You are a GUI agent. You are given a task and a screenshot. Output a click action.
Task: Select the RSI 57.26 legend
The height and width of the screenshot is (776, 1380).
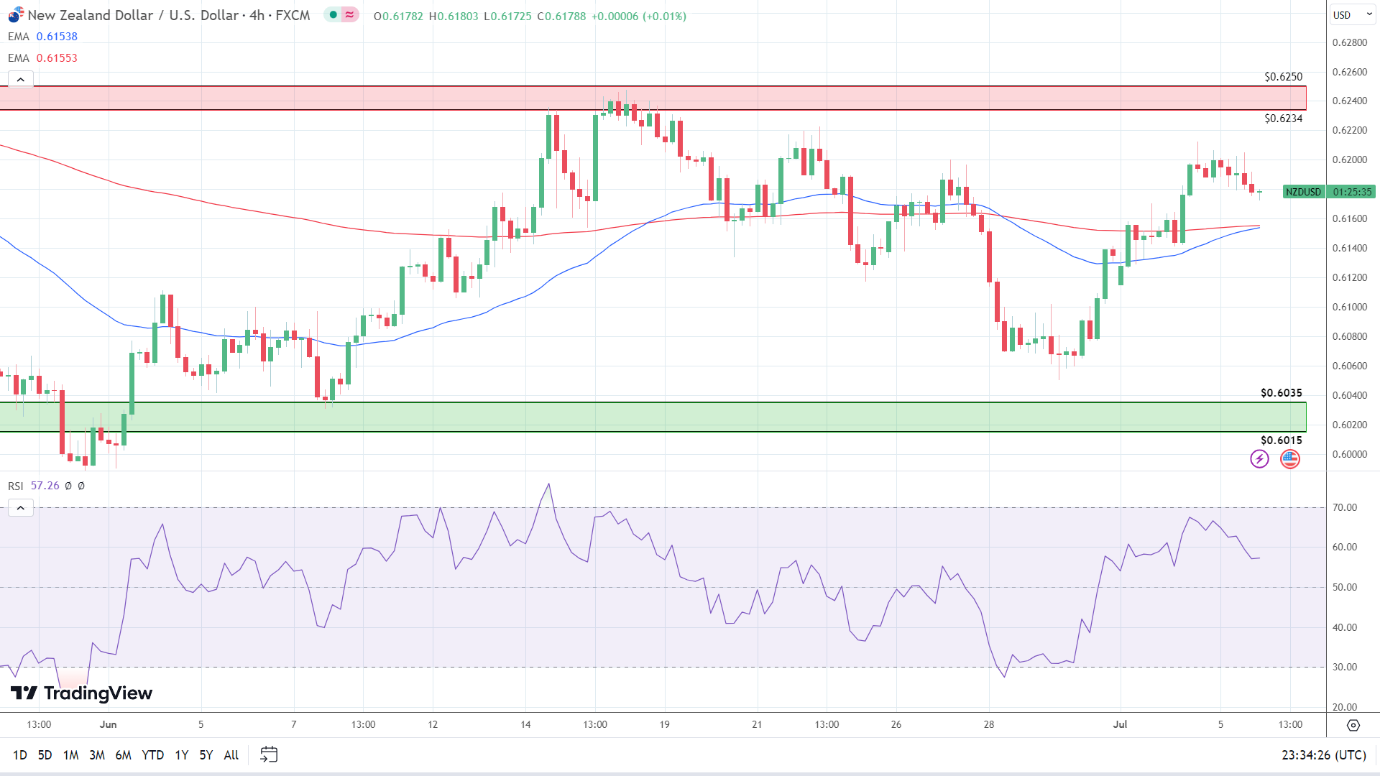coord(34,486)
